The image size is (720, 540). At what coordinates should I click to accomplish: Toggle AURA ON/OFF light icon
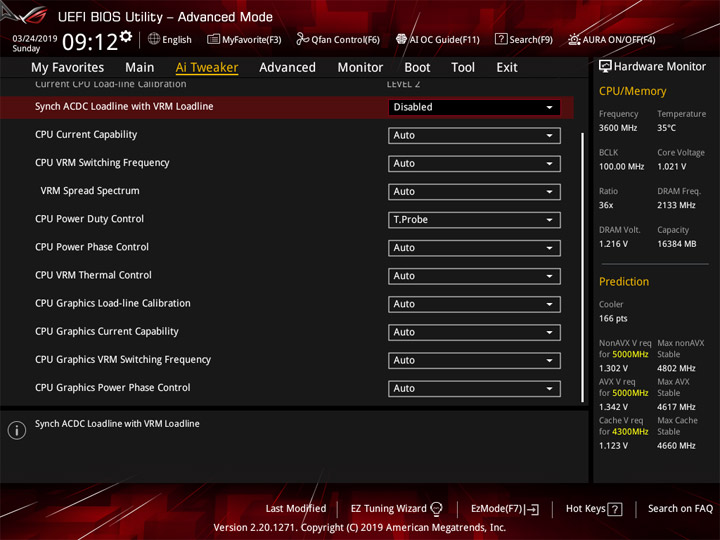tap(574, 39)
